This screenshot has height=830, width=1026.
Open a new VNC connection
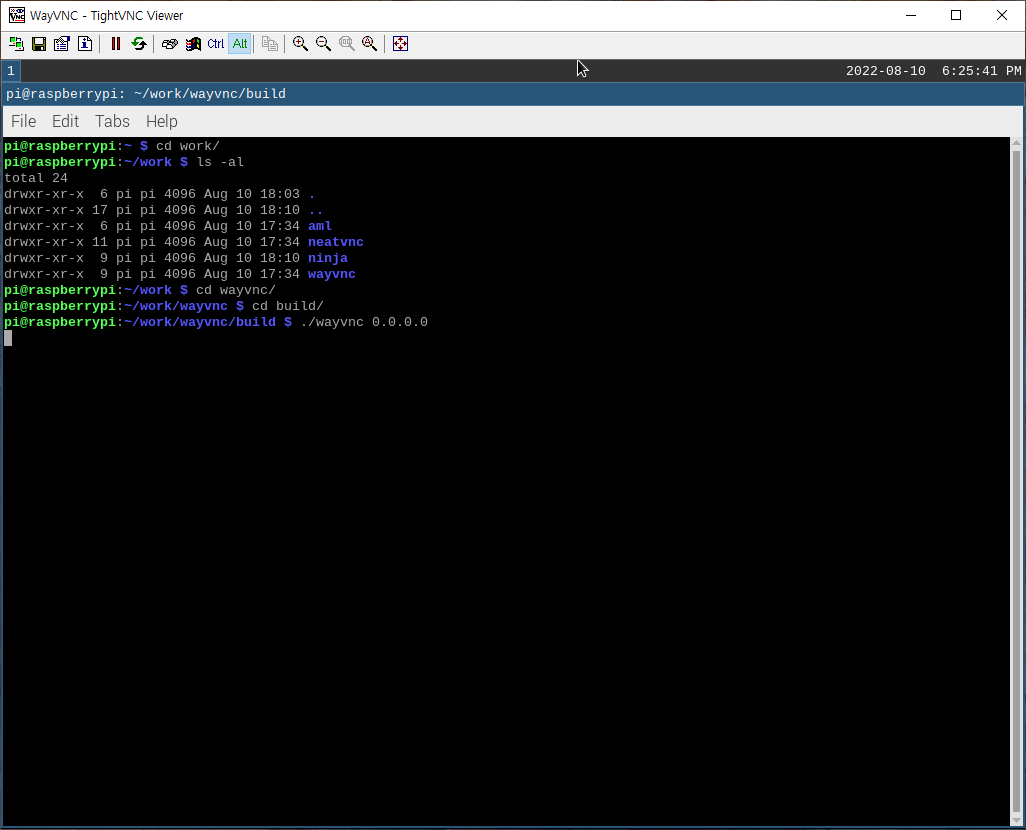point(16,44)
